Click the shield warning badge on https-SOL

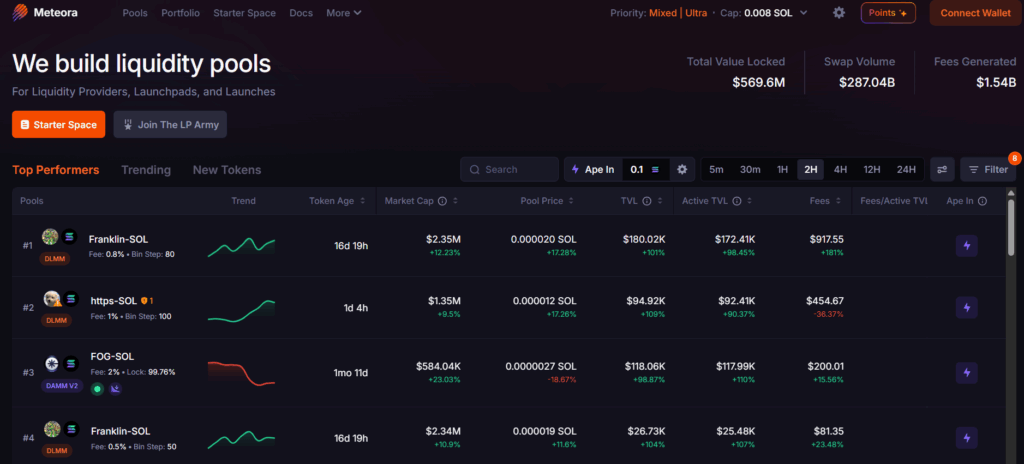[x=144, y=299]
